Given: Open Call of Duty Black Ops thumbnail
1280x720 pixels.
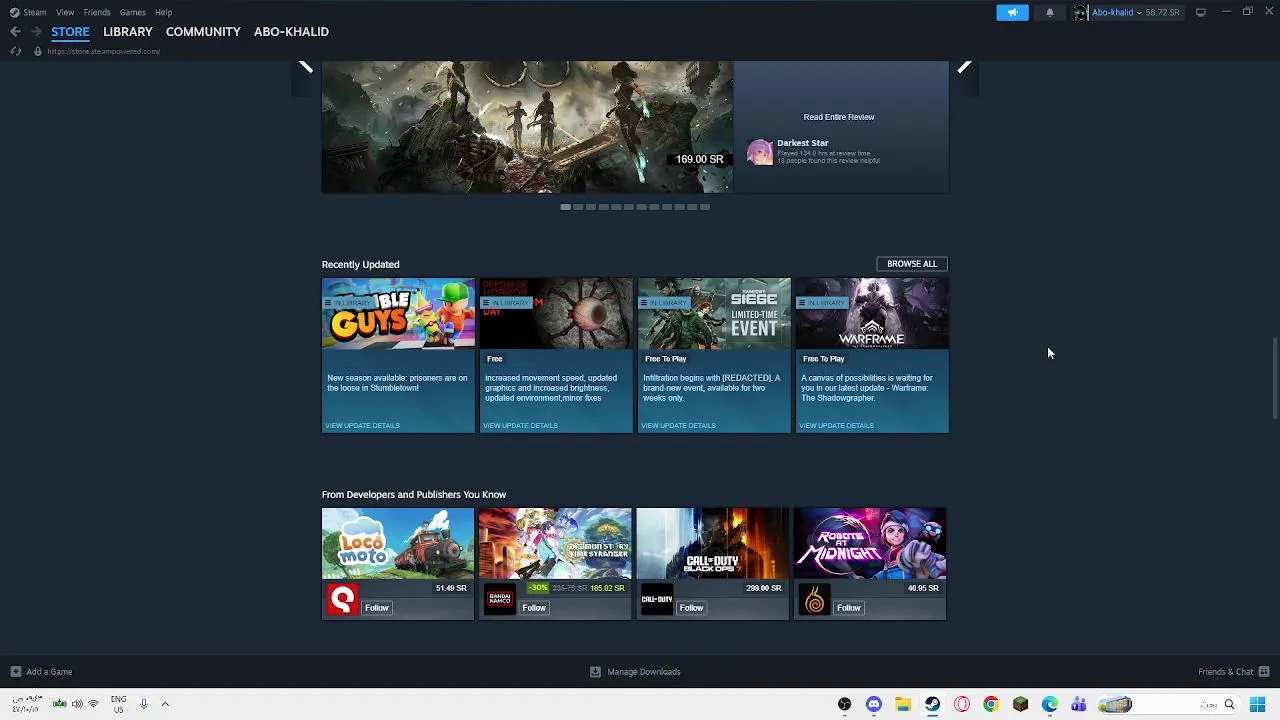Looking at the screenshot, I should pos(713,543).
